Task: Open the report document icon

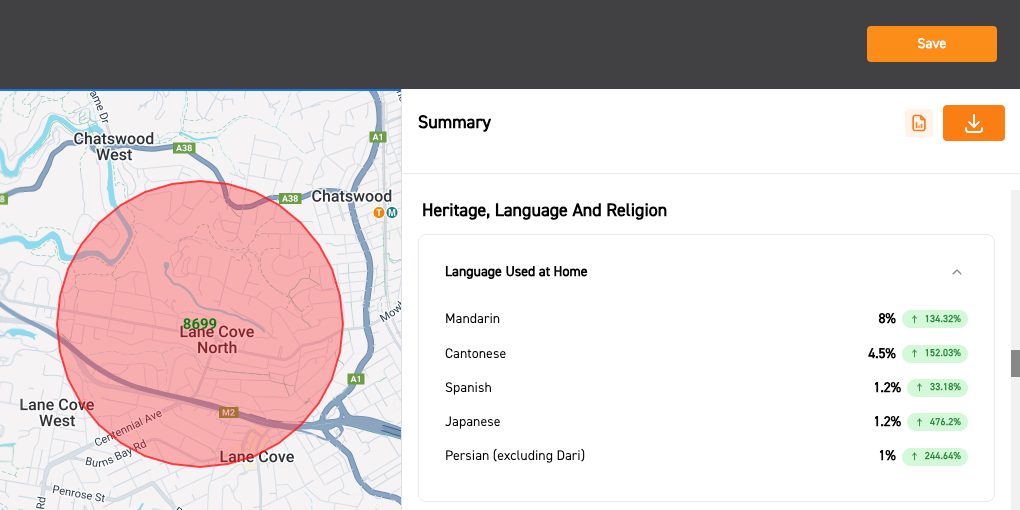Action: [x=919, y=123]
